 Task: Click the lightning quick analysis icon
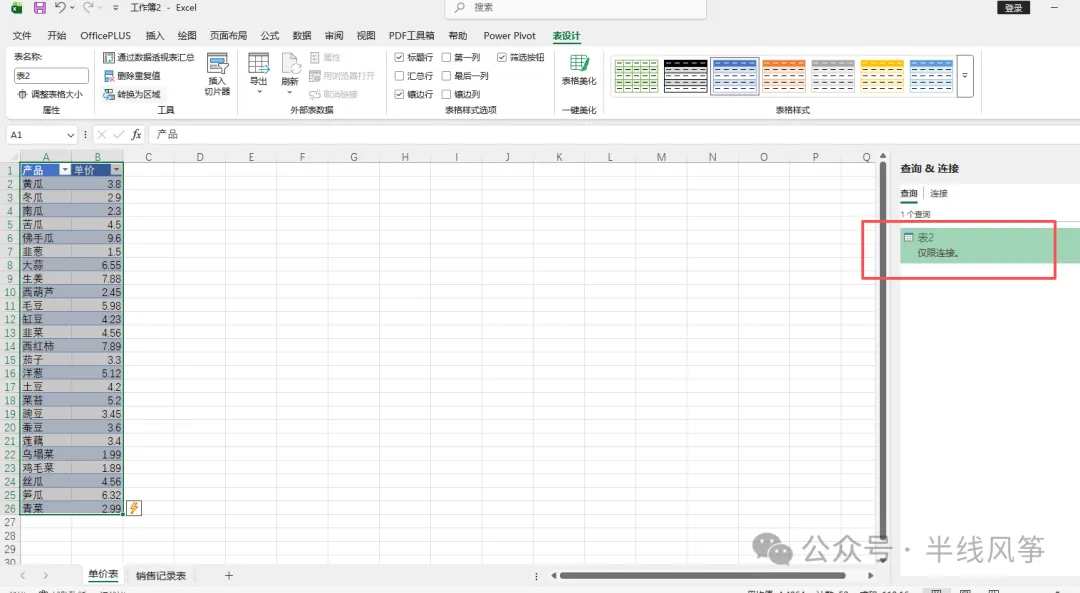[134, 508]
